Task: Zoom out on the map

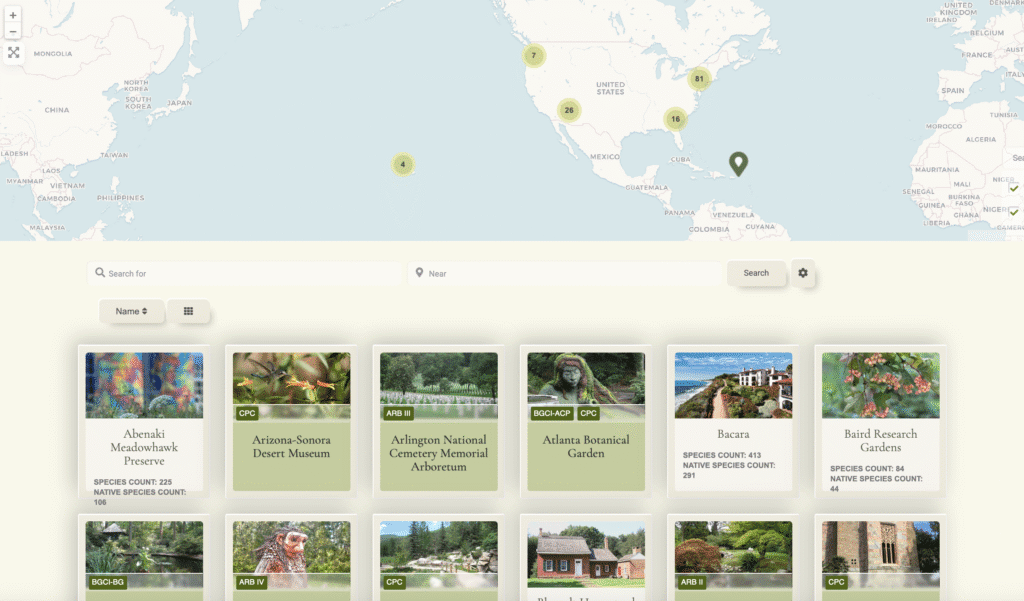Action: click(x=13, y=32)
